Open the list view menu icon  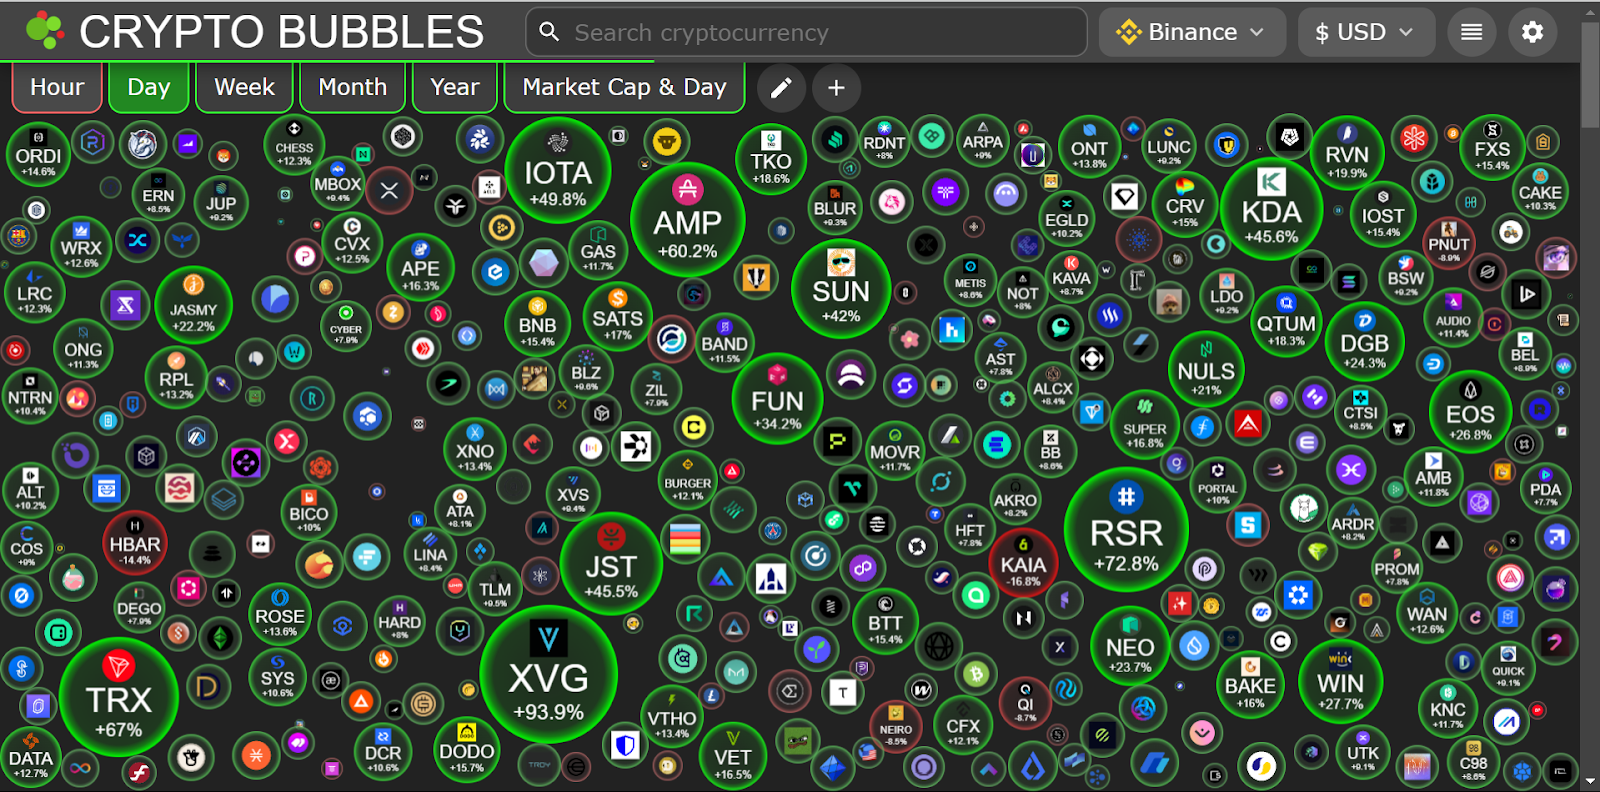1471,32
